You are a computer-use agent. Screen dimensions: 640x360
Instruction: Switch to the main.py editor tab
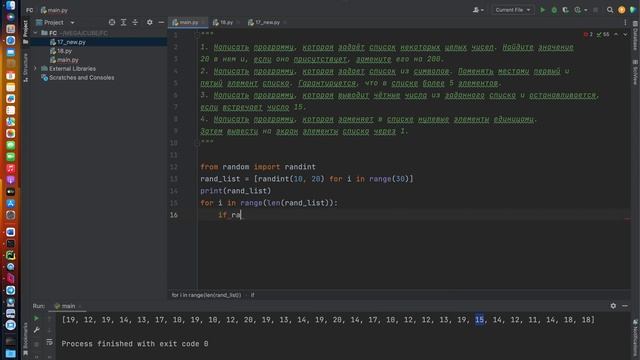click(189, 22)
